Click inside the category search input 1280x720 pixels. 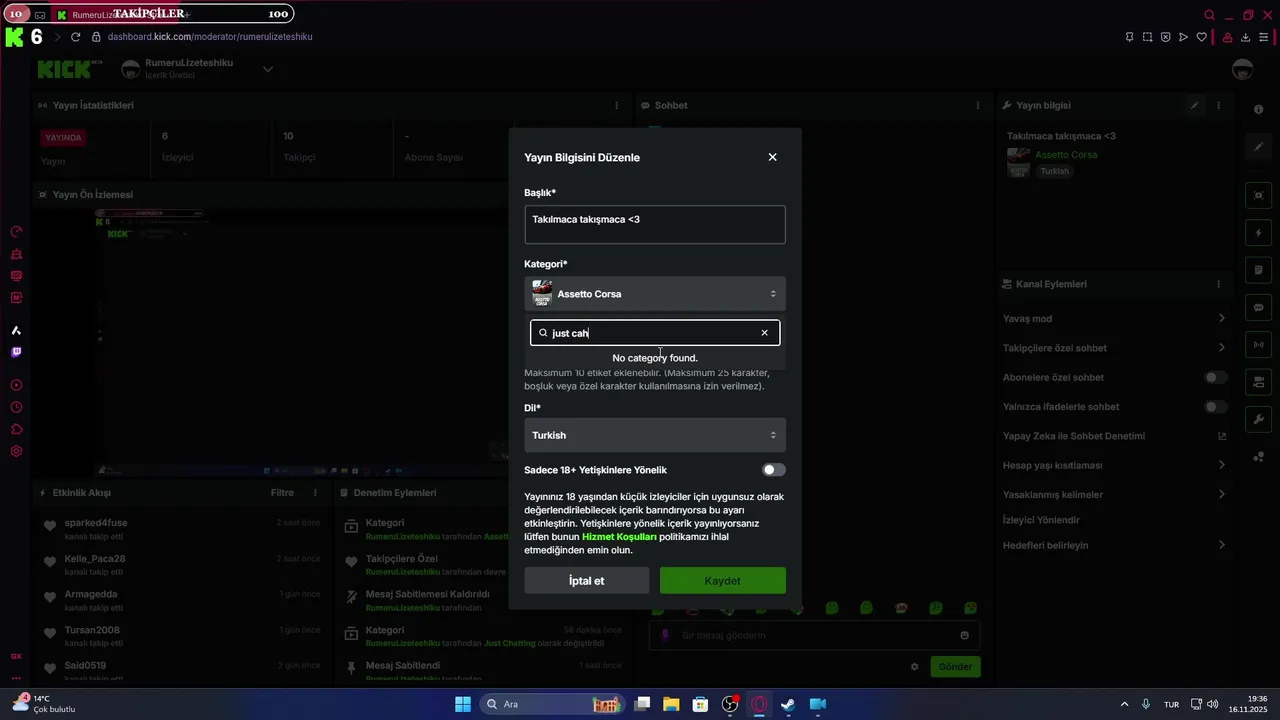coord(654,333)
